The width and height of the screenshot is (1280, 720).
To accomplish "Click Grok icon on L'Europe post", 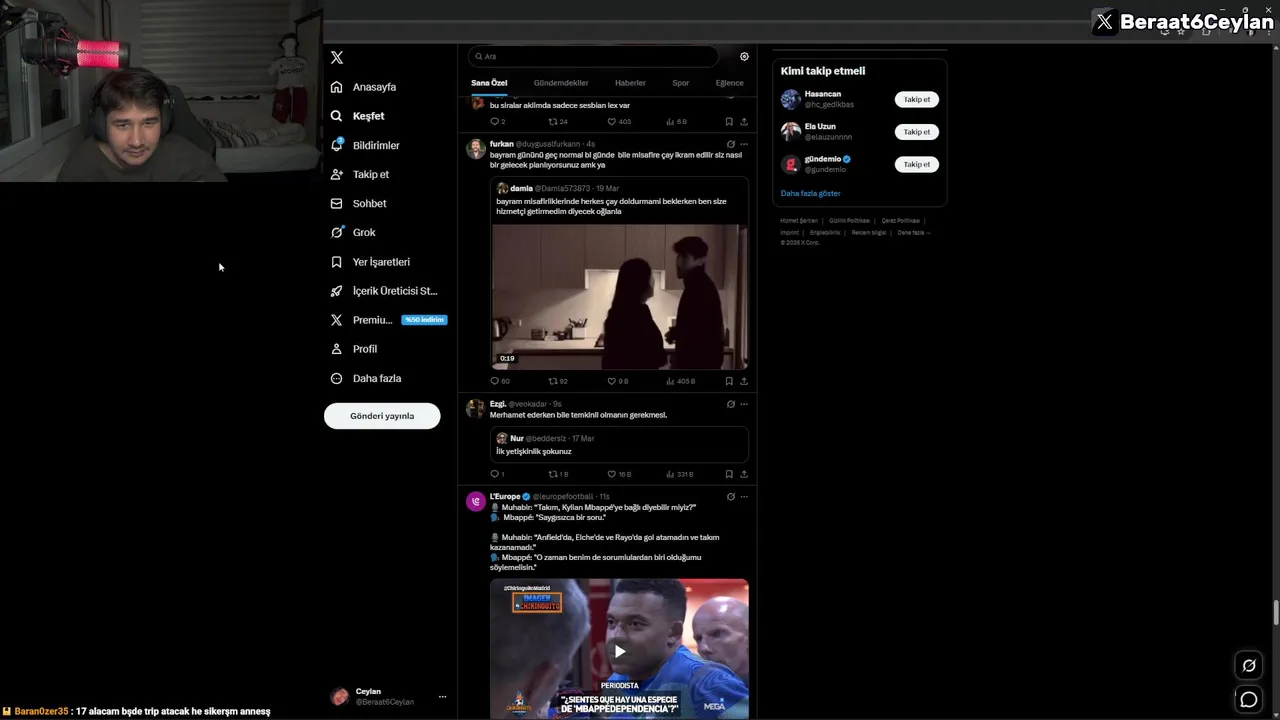I will tap(730, 497).
